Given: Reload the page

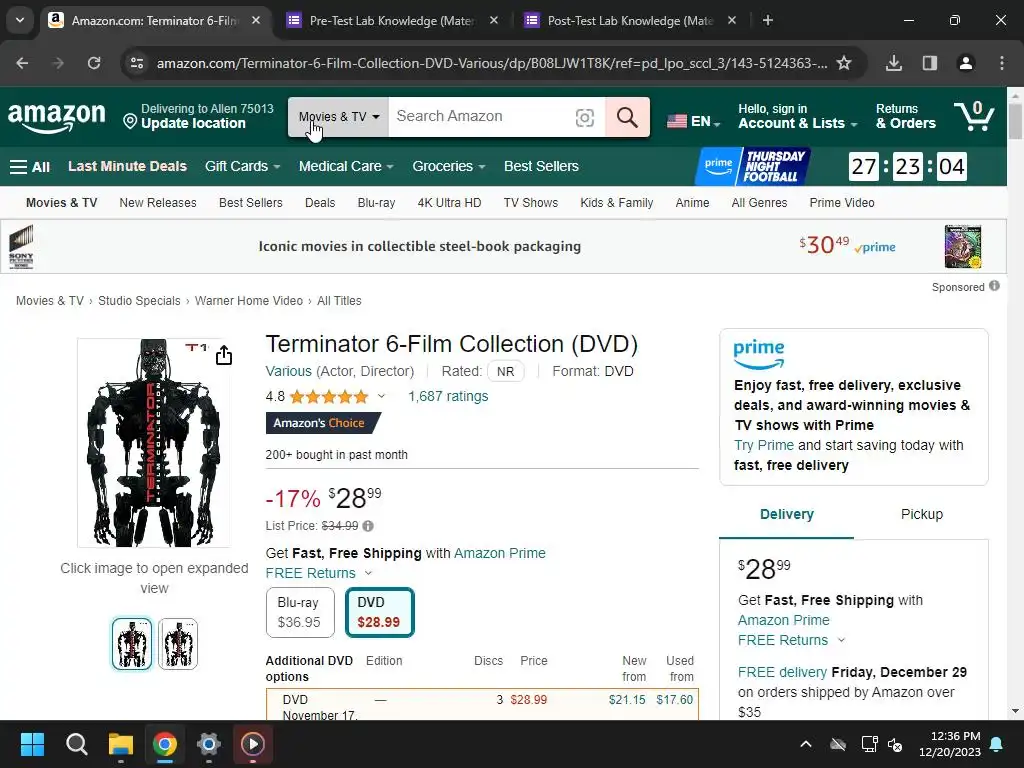Looking at the screenshot, I should point(94,63).
